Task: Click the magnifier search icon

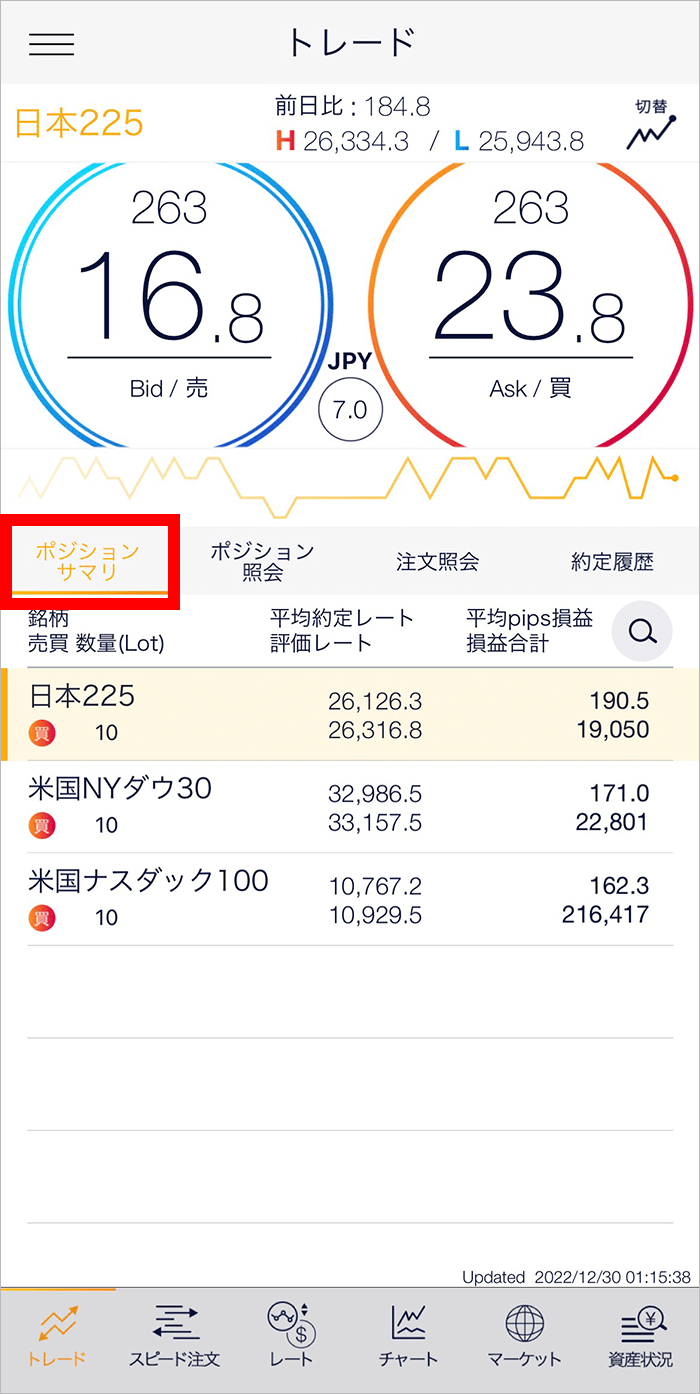Action: 642,631
